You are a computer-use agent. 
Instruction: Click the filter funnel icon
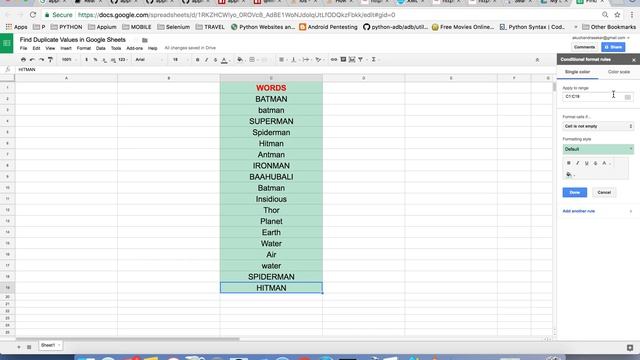pos(361,60)
